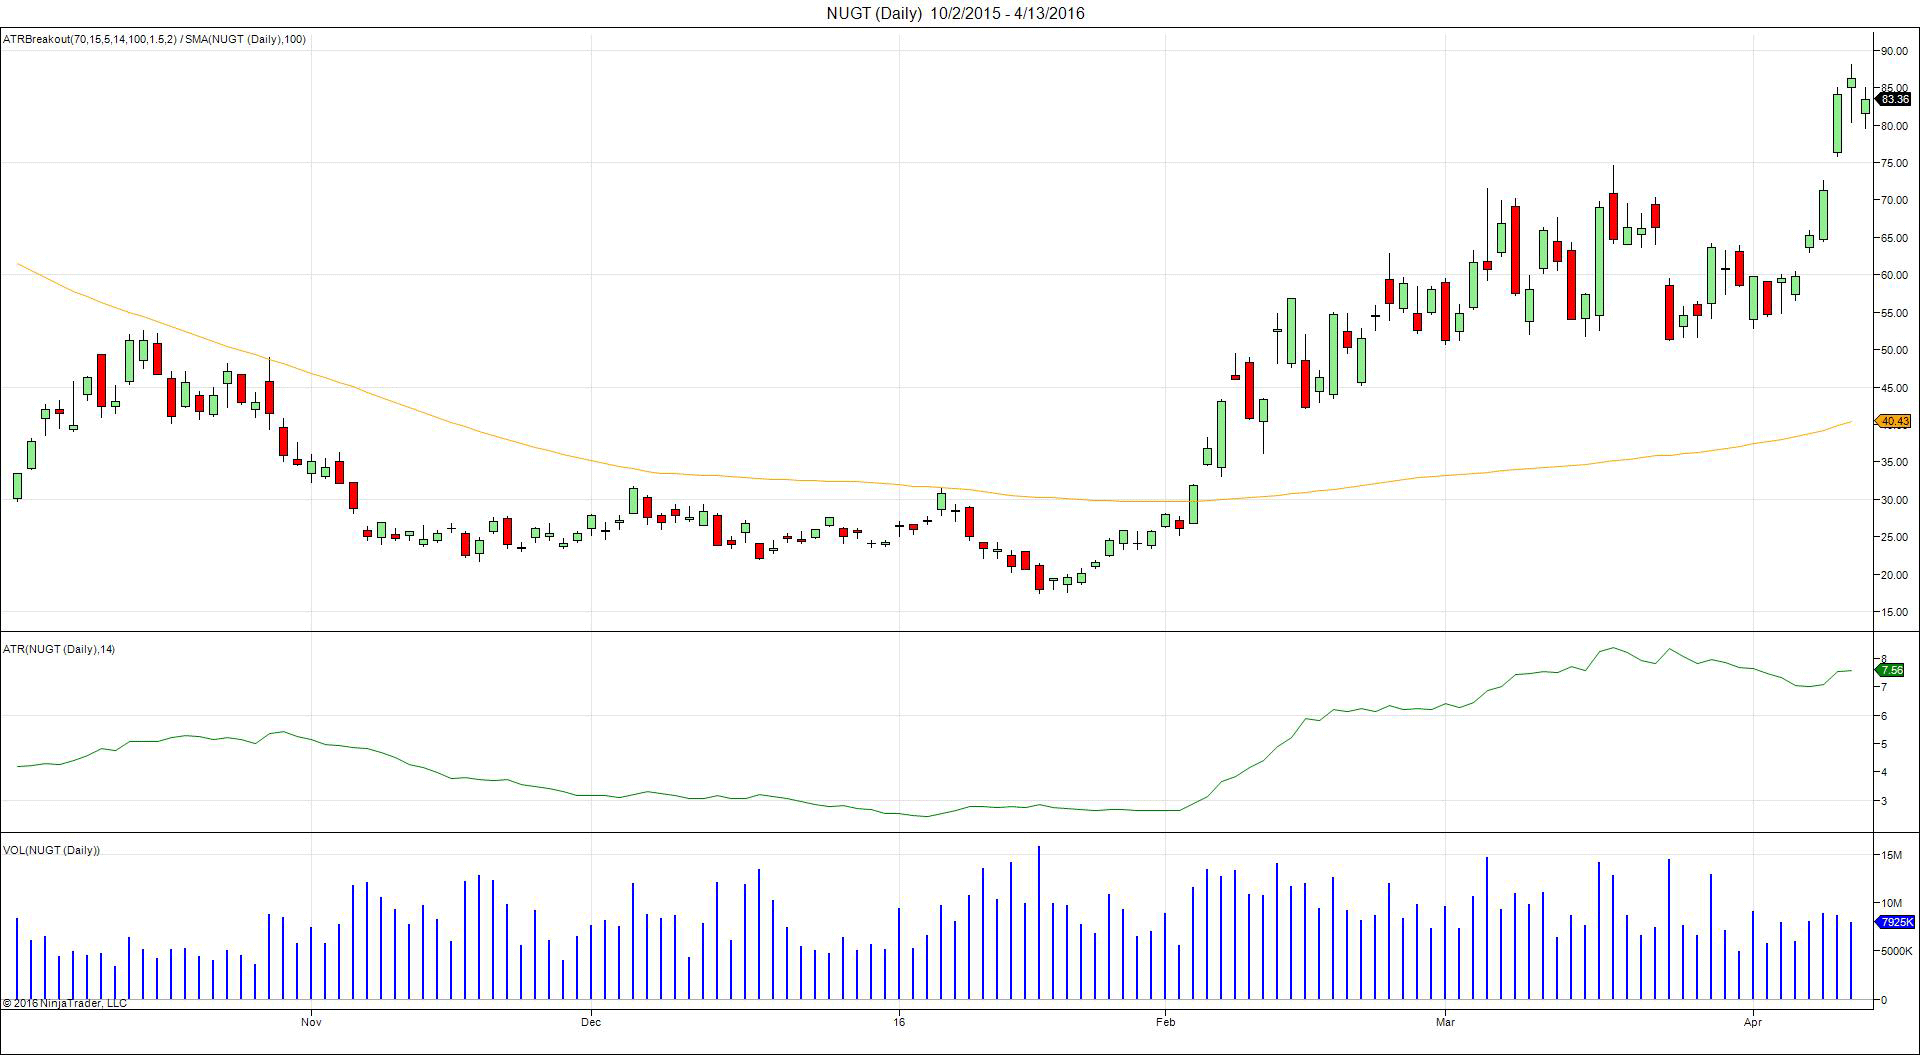Click the Apr date label on time axis
This screenshot has height=1055, width=1920.
pos(1752,1021)
